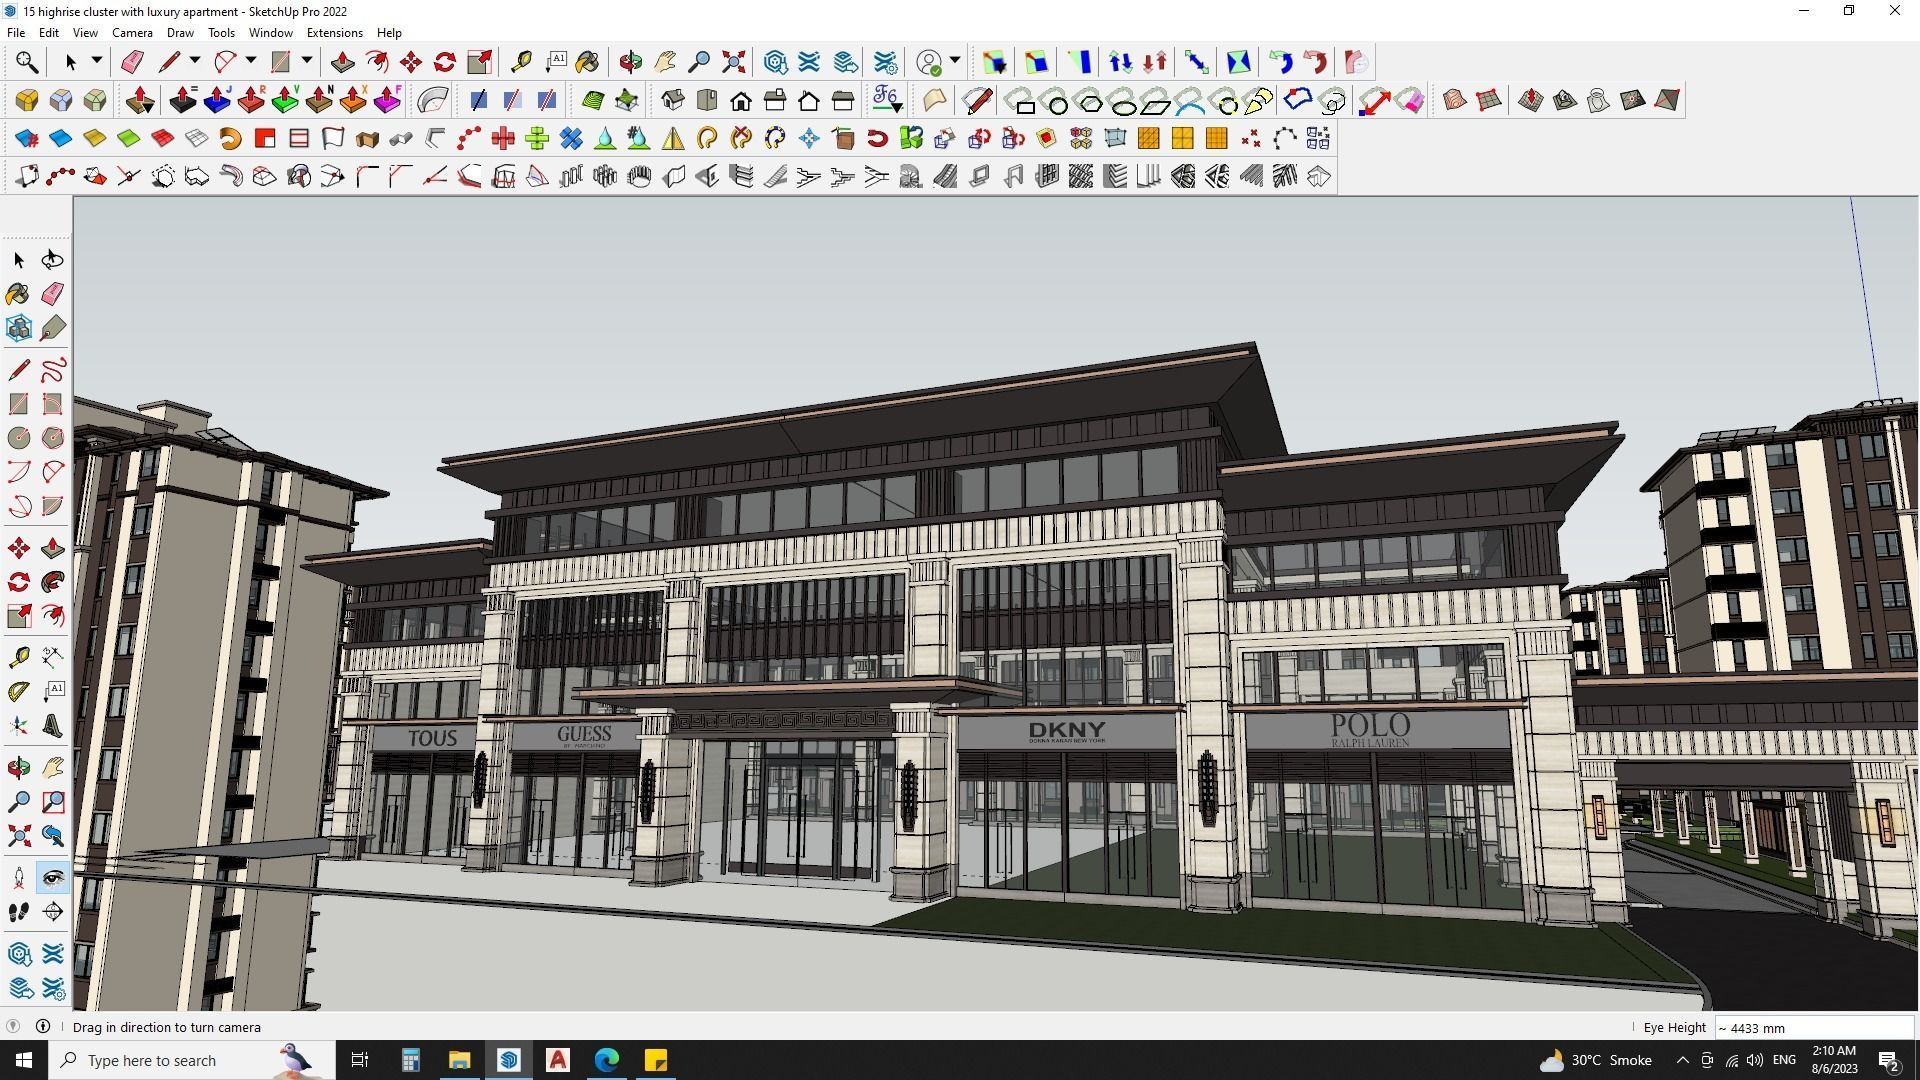Open AutoCAD red A icon in taskbar
This screenshot has height=1080, width=1920.
[558, 1060]
